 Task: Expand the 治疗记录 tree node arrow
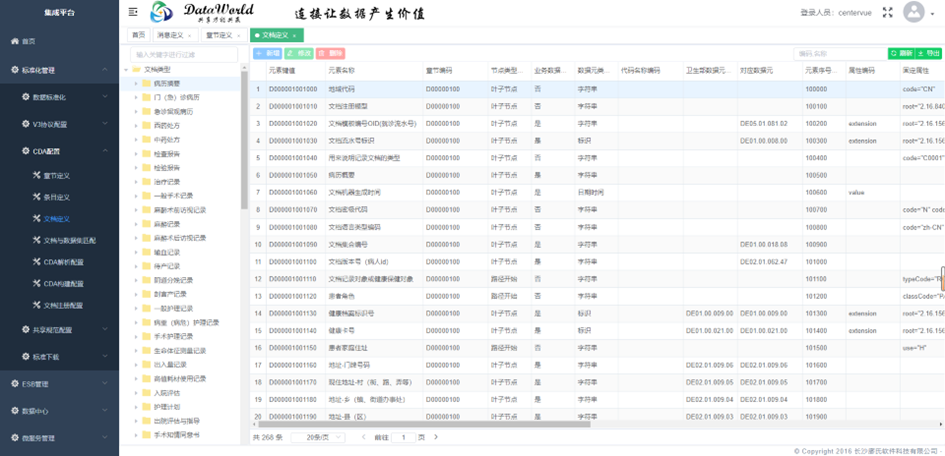click(x=137, y=181)
